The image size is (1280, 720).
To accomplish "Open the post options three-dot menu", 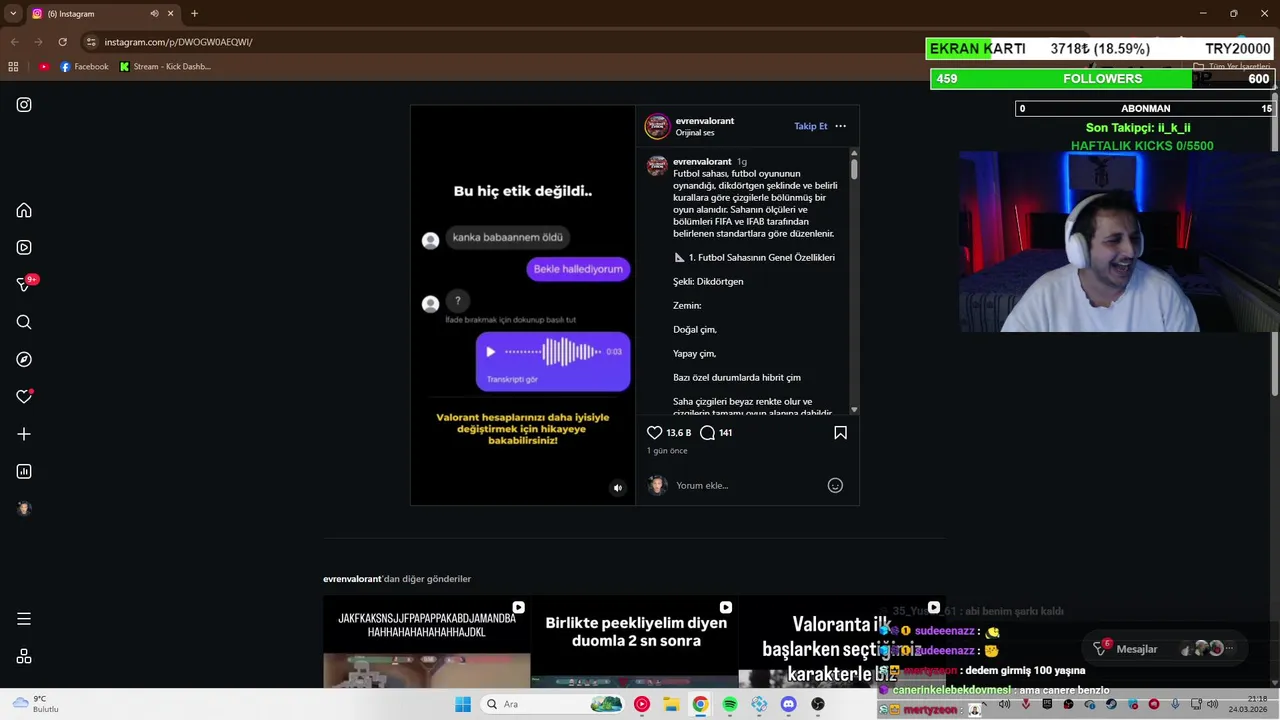I will [x=840, y=126].
